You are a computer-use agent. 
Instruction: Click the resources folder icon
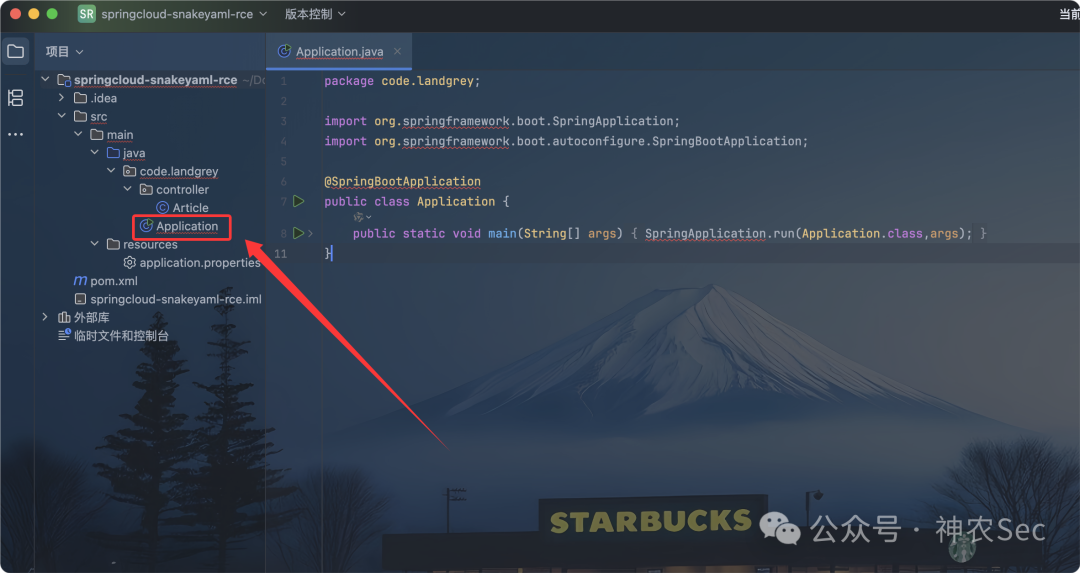click(x=114, y=244)
